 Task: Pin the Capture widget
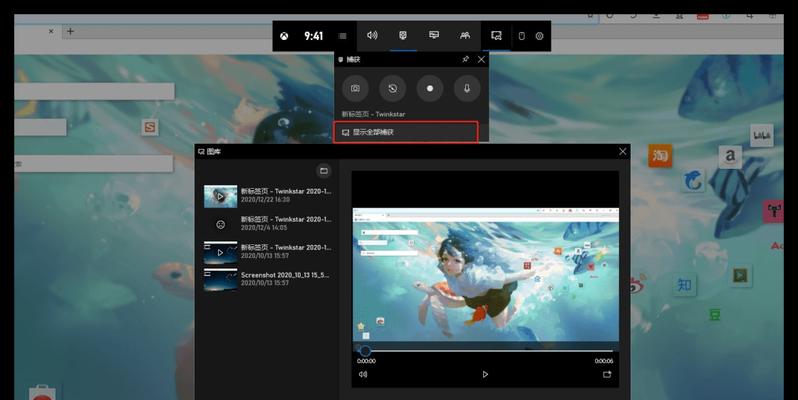pos(465,59)
